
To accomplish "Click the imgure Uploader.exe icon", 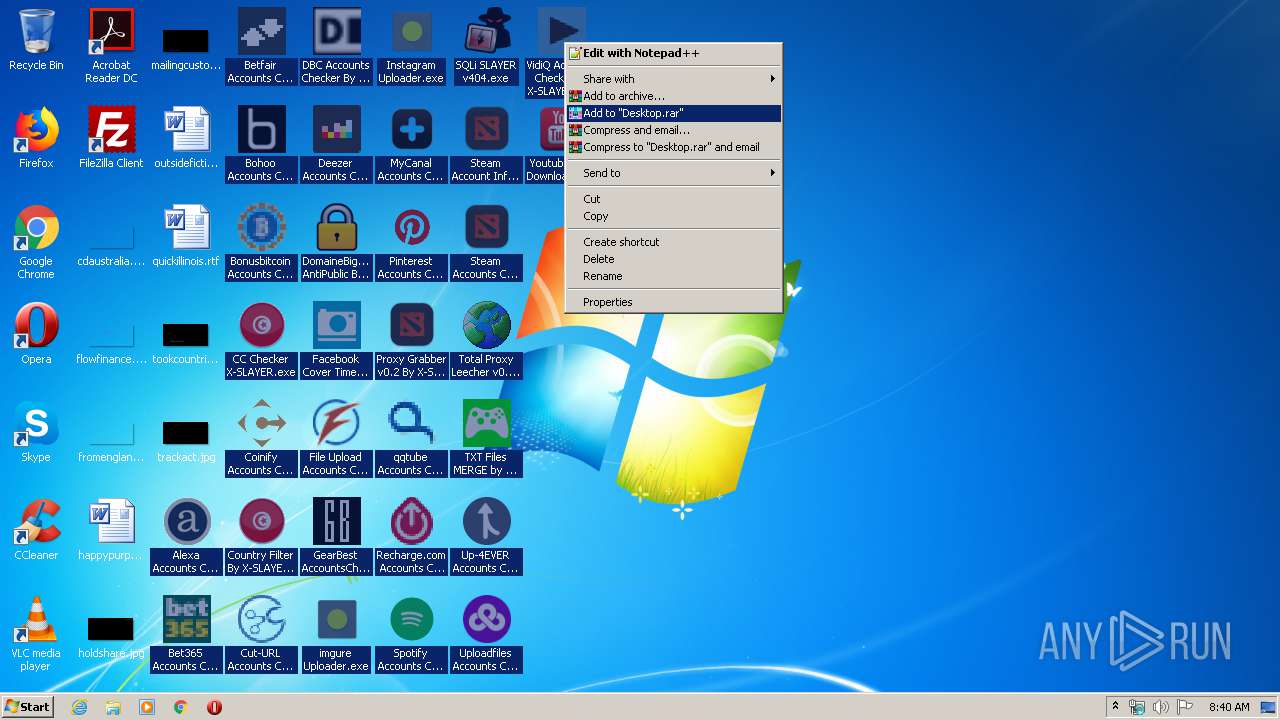I will (336, 634).
